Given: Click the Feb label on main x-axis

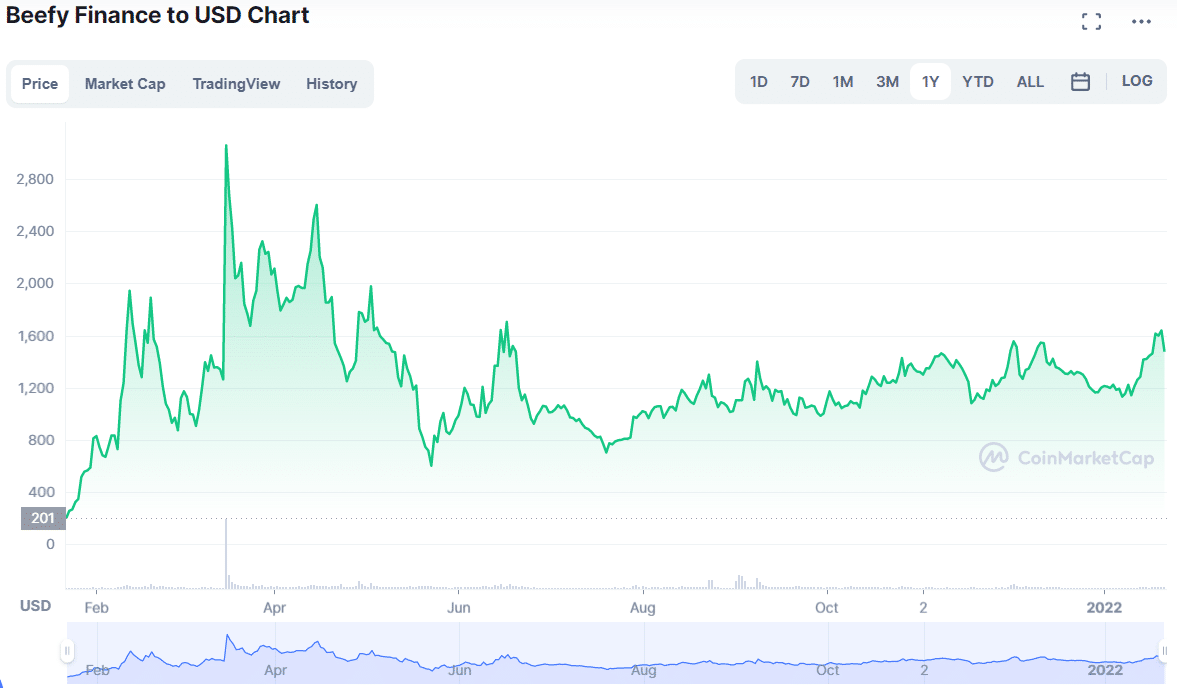Looking at the screenshot, I should pyautogui.click(x=96, y=608).
